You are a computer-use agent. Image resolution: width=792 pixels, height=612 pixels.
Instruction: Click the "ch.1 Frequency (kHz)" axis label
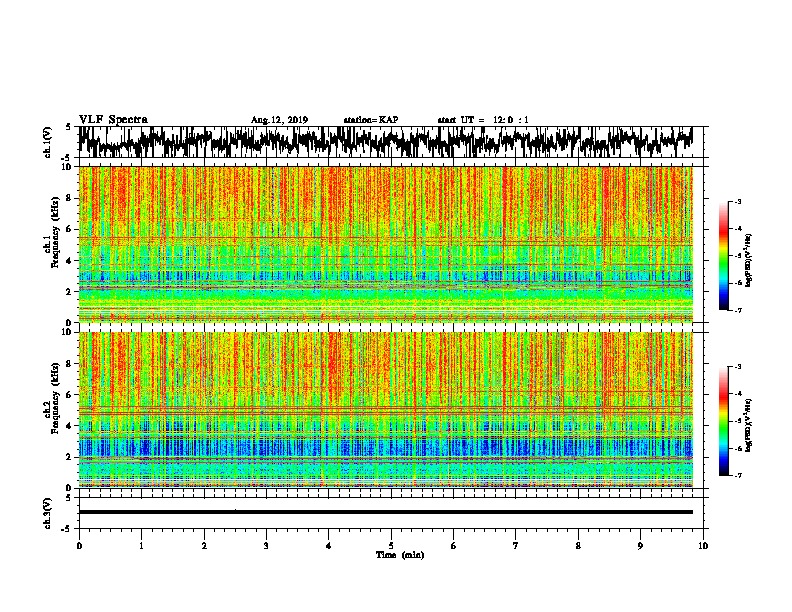pos(51,232)
